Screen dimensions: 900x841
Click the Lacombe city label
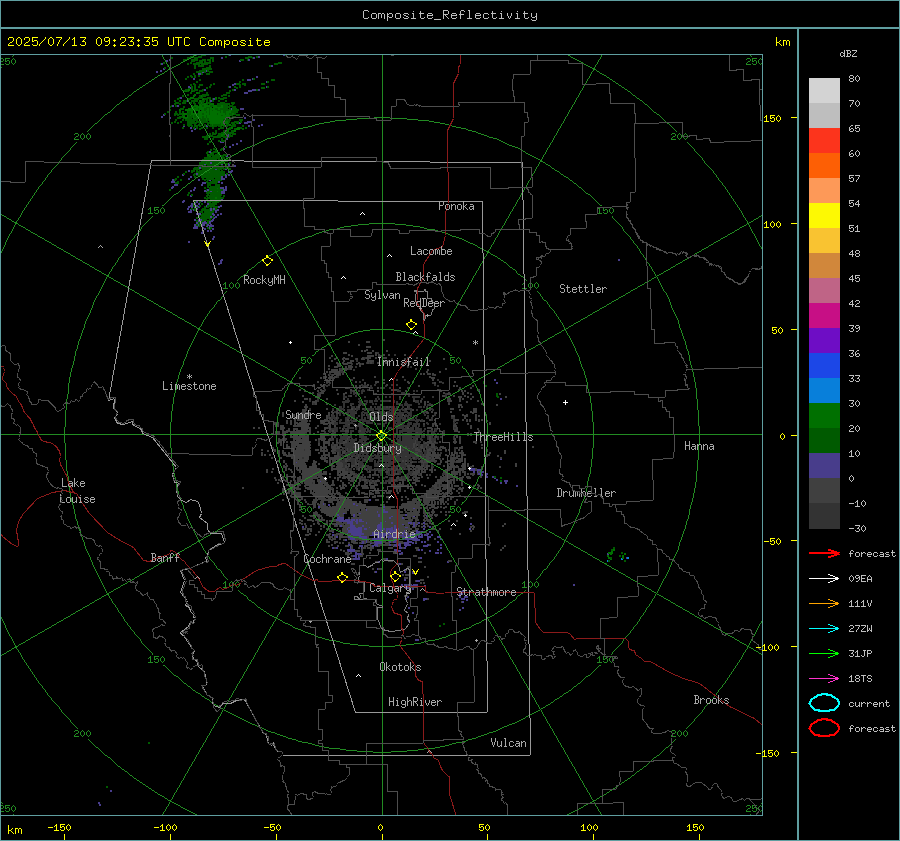[x=431, y=251]
